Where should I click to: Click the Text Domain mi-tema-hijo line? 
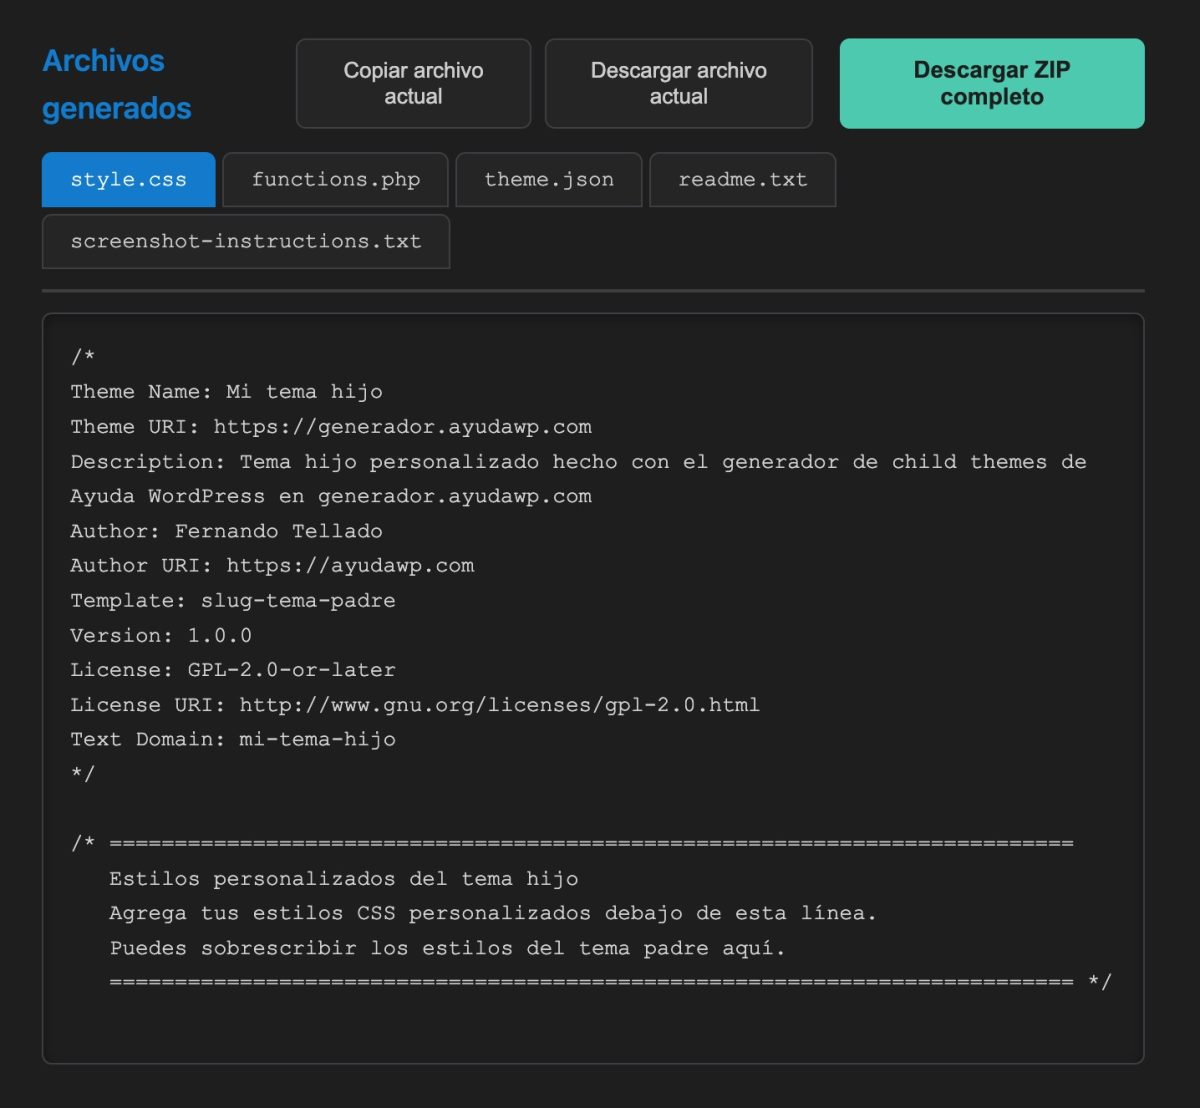pyautogui.click(x=233, y=739)
